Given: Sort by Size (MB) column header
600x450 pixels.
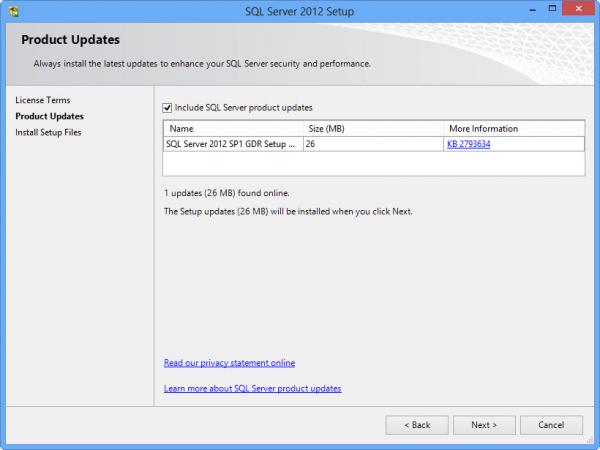Looking at the screenshot, I should [374, 129].
